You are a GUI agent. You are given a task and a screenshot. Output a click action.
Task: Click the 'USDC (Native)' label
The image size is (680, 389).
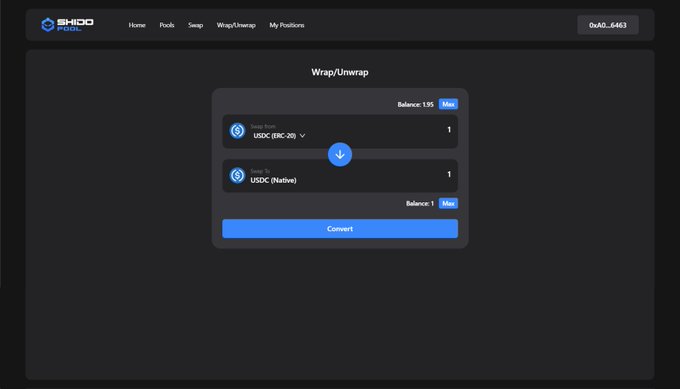pos(274,180)
